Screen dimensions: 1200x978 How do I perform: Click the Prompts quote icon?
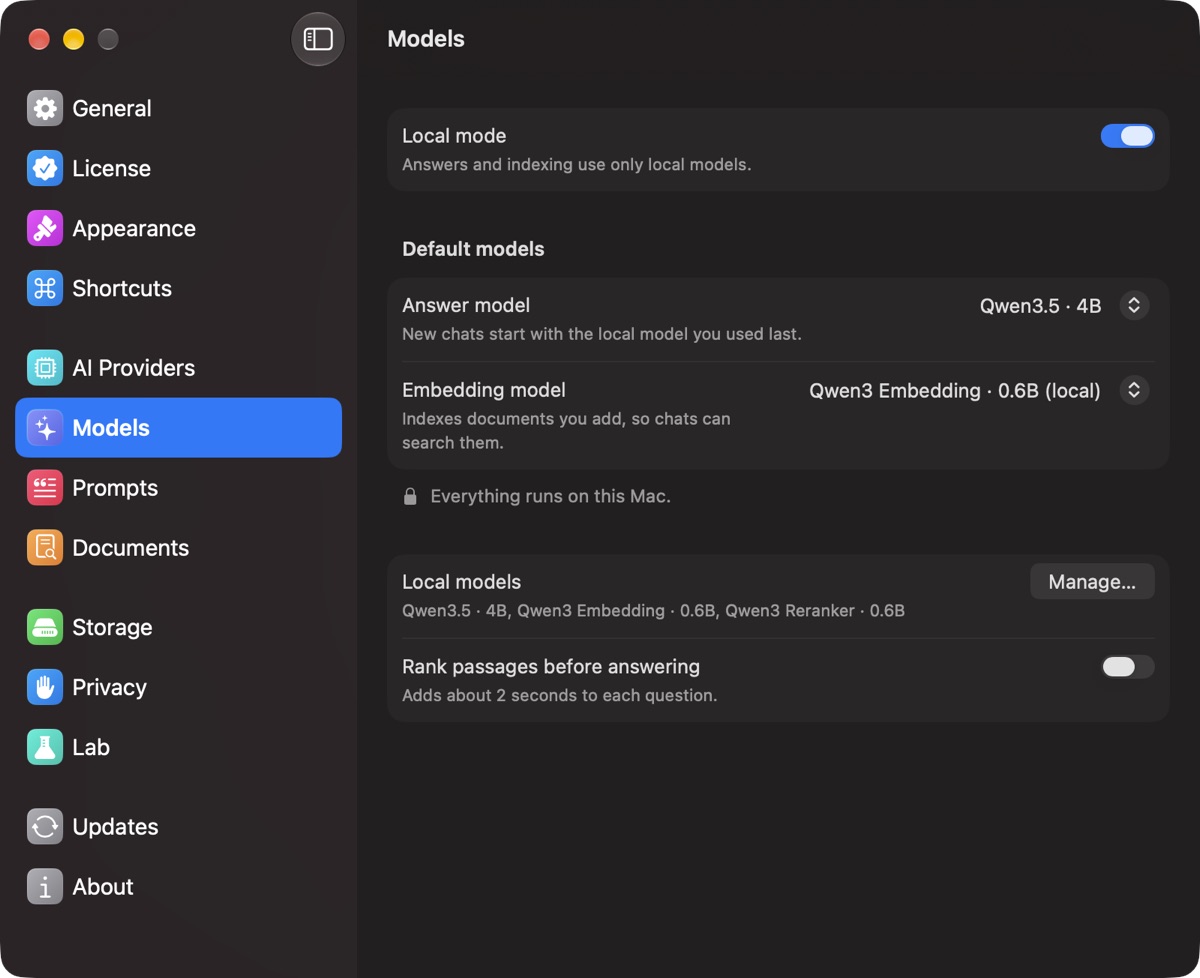pyautogui.click(x=45, y=488)
